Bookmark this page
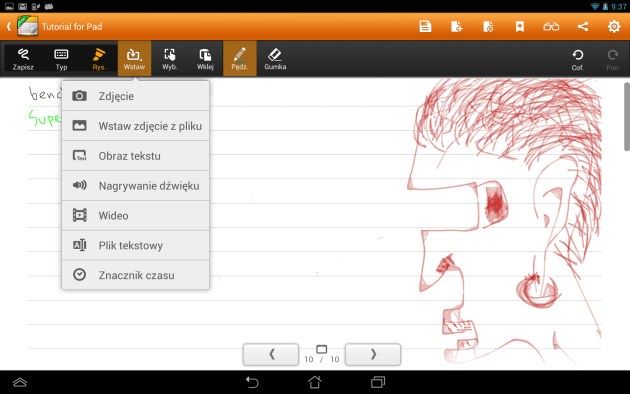Image resolution: width=630 pixels, height=394 pixels. click(520, 27)
